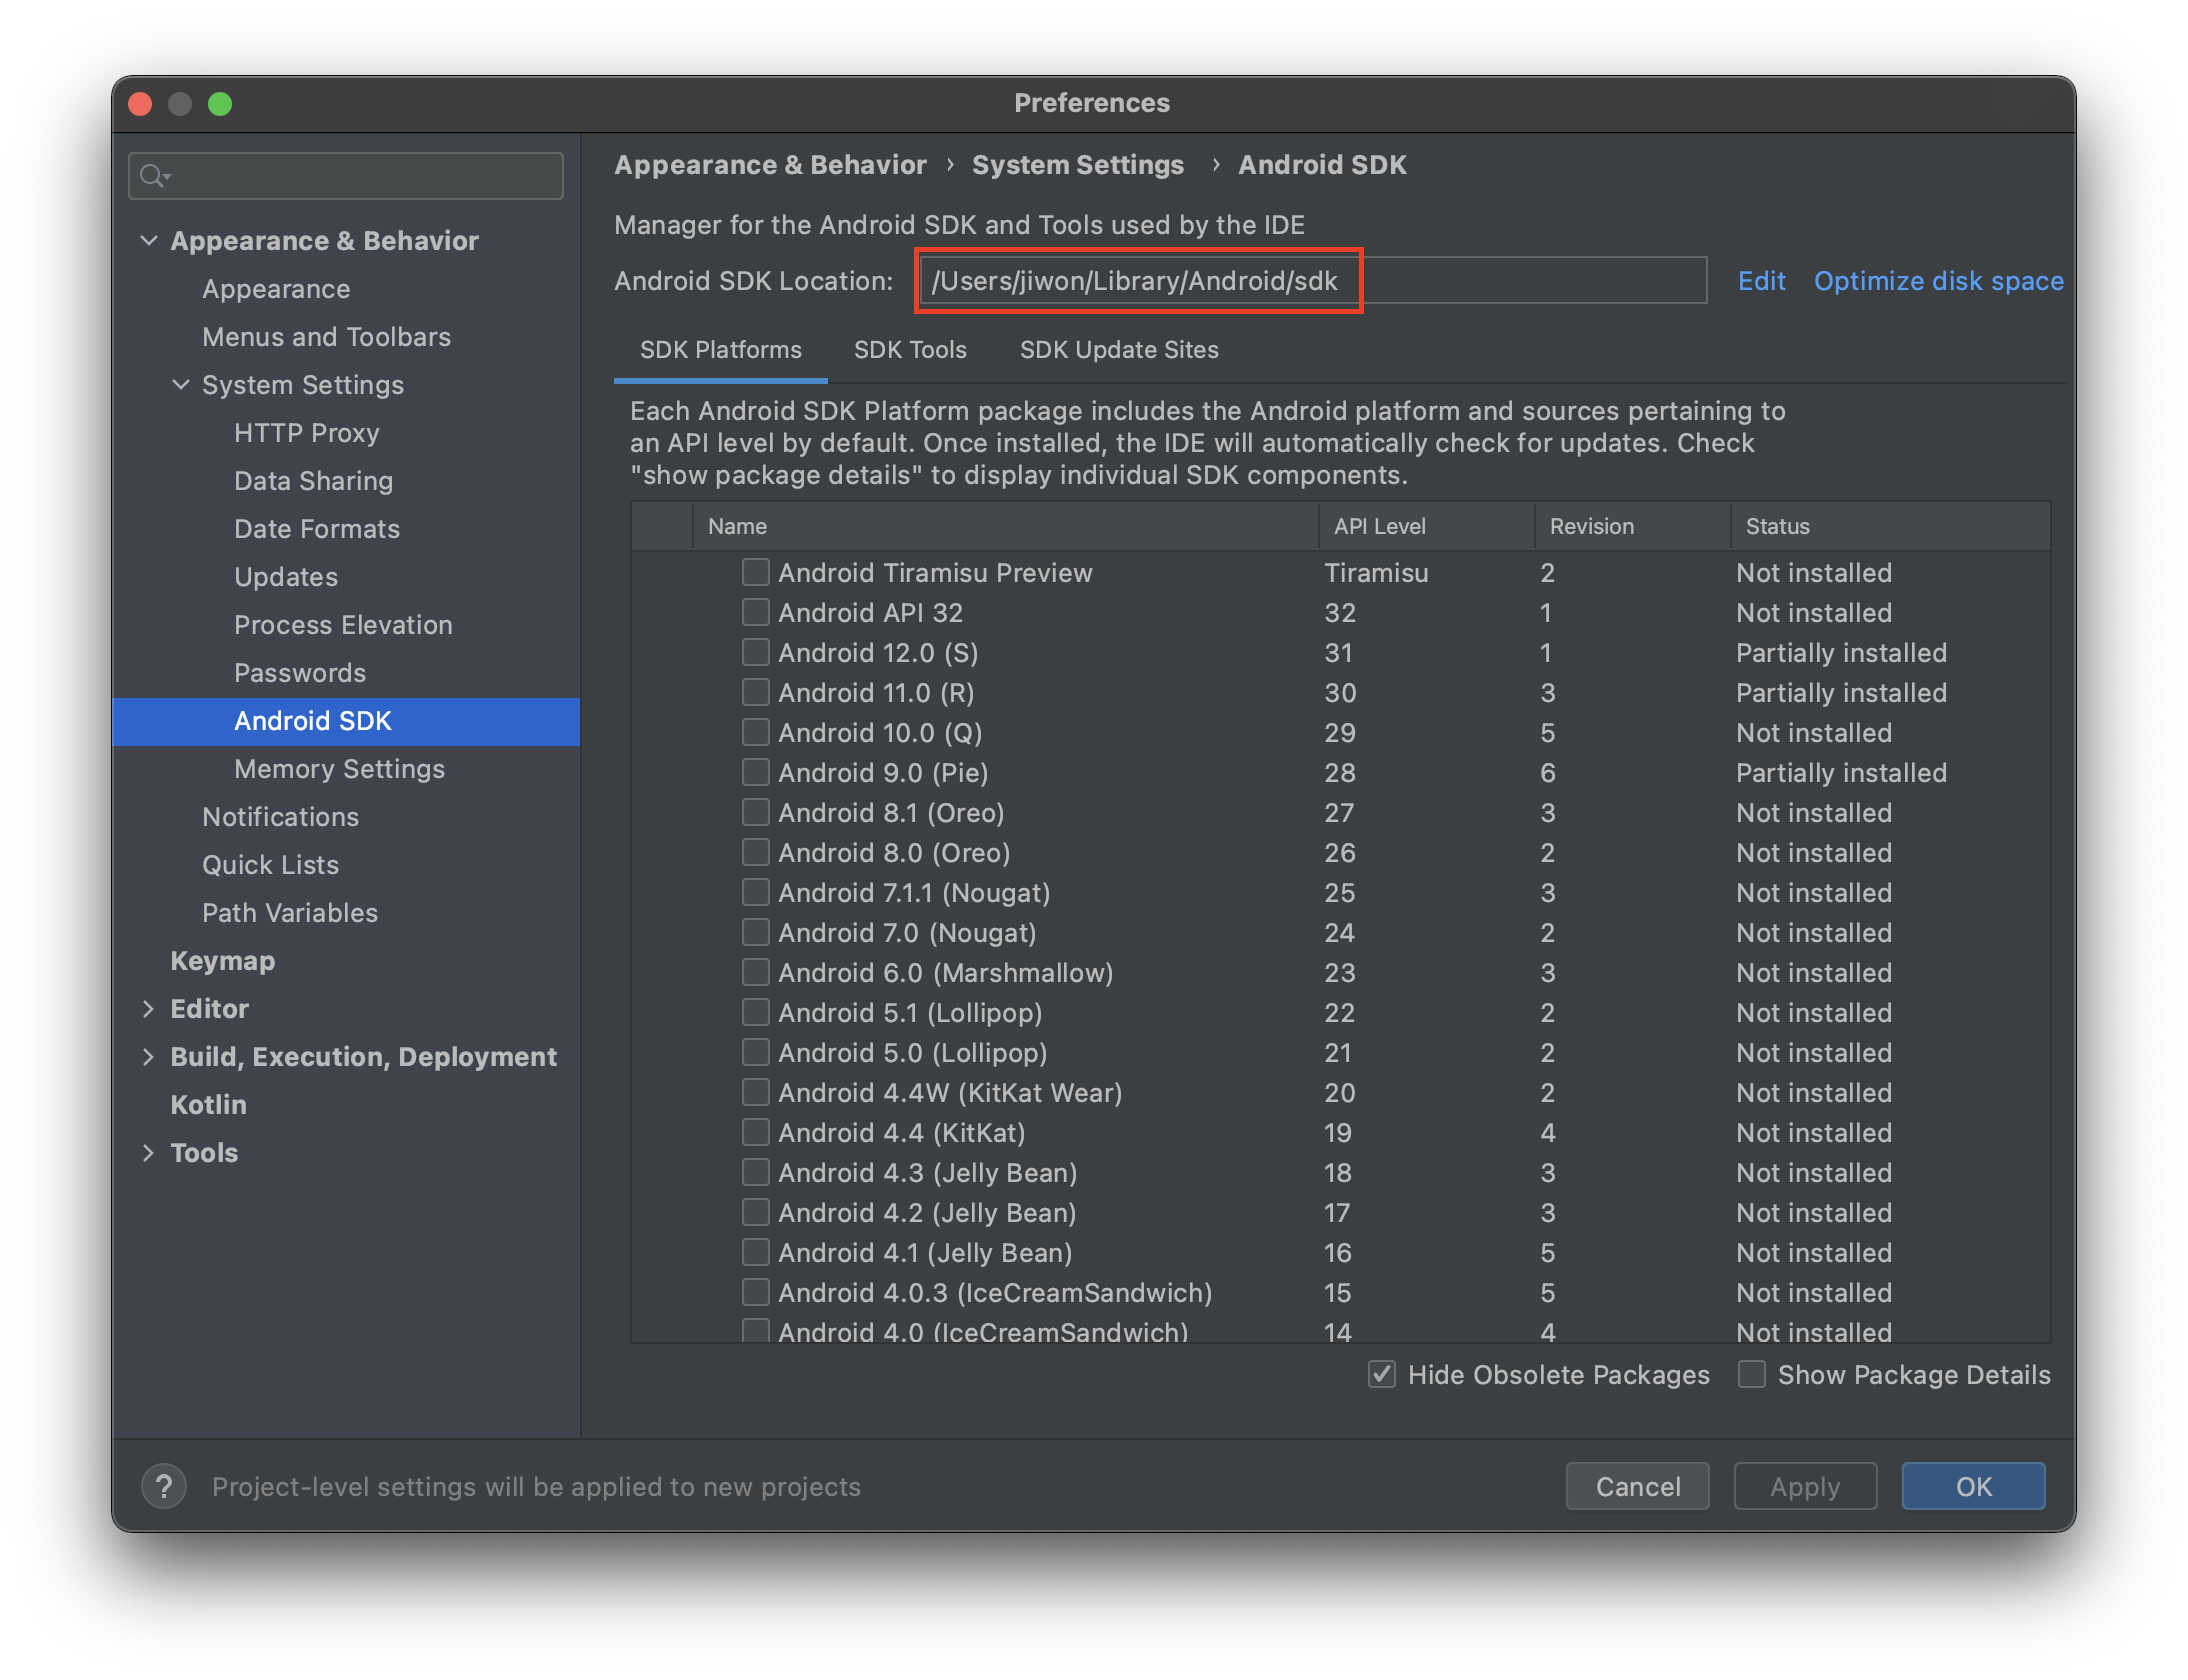Click the Android SDK Location path field

[1312, 281]
